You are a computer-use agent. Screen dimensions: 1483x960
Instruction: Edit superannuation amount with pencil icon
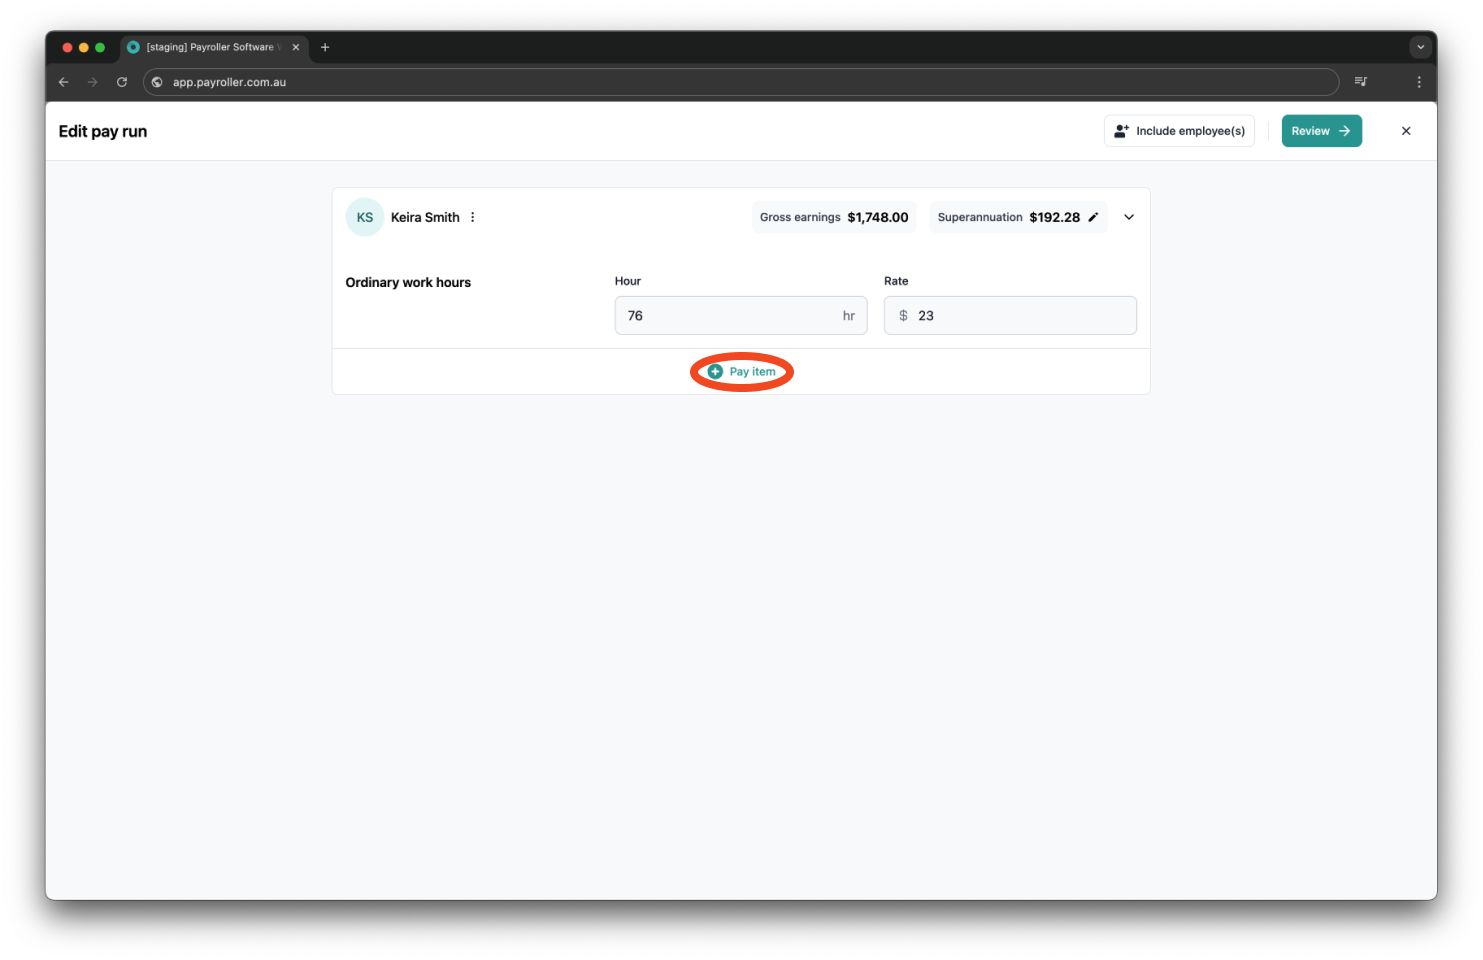click(1093, 217)
